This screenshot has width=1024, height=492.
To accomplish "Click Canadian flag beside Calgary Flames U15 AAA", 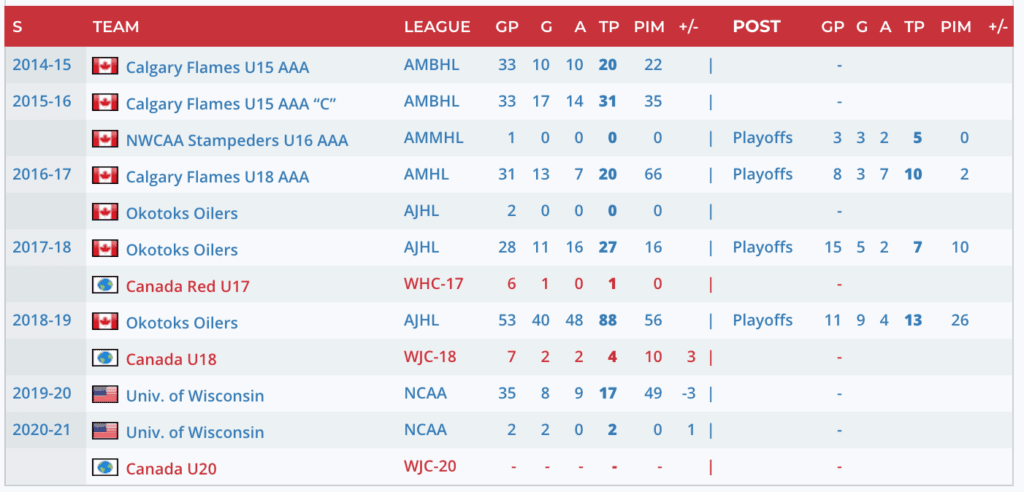I will 105,66.
